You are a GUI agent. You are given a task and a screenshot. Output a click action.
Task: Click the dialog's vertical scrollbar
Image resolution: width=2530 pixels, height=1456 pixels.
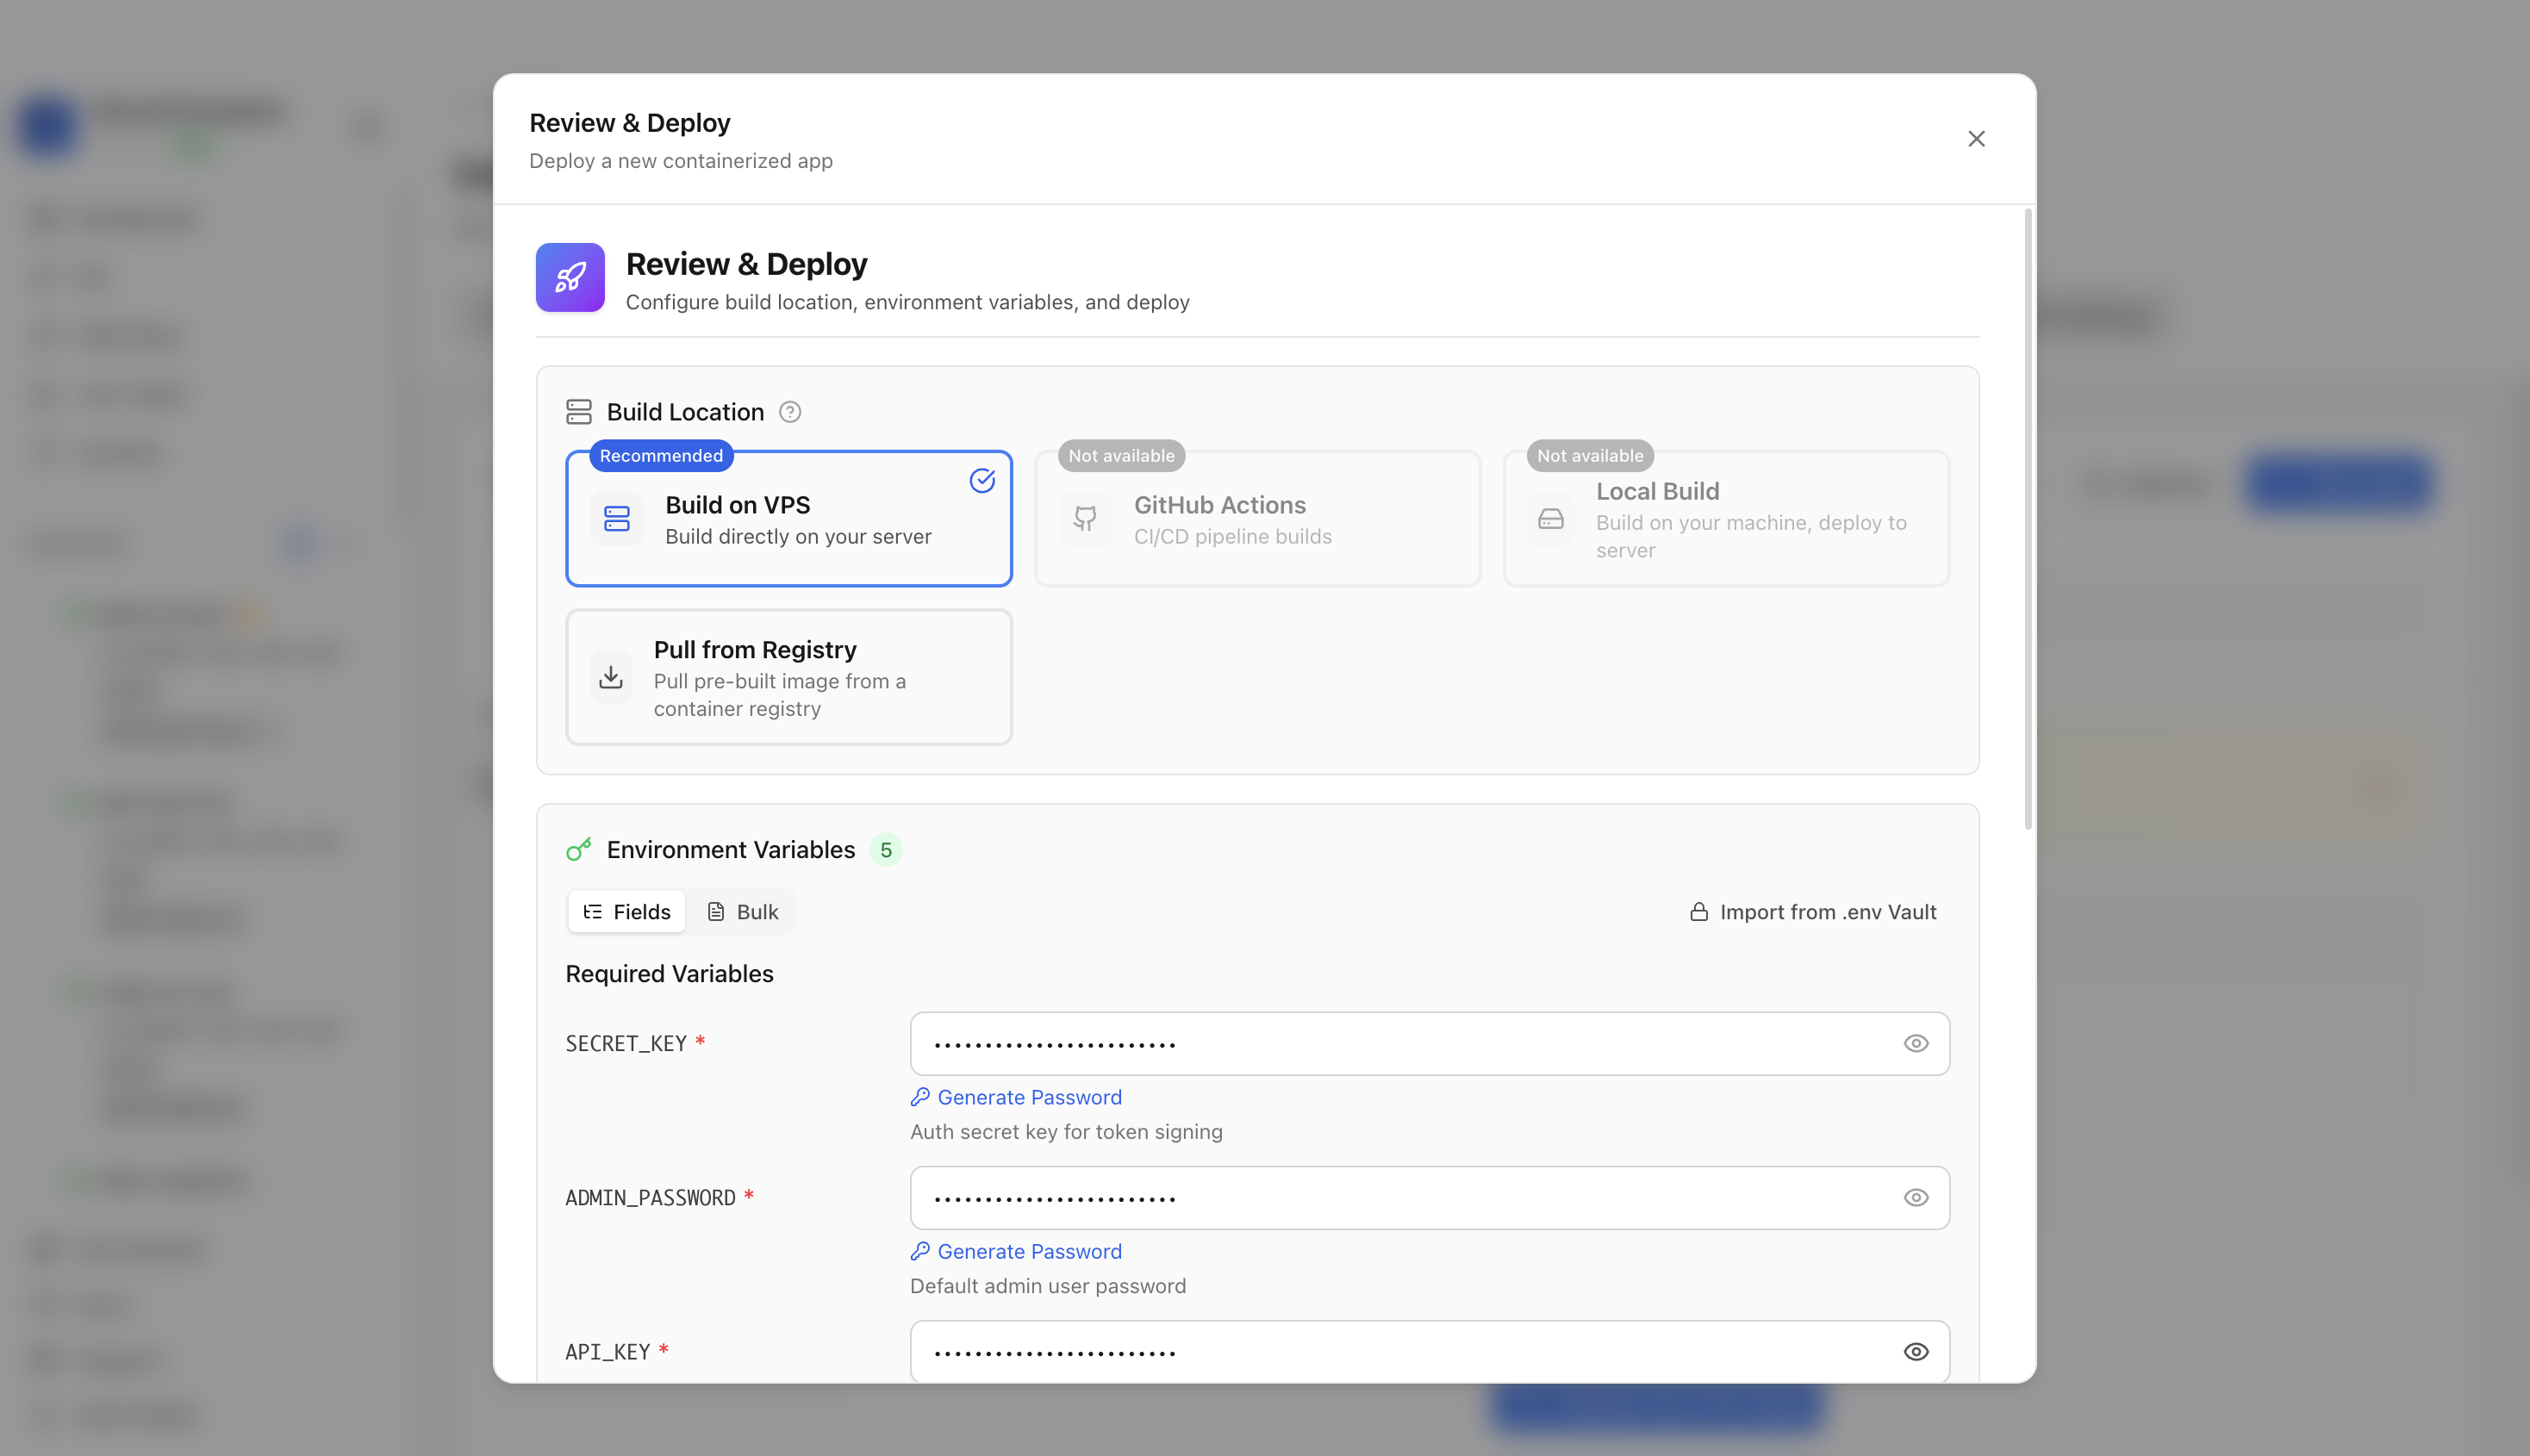click(2028, 520)
